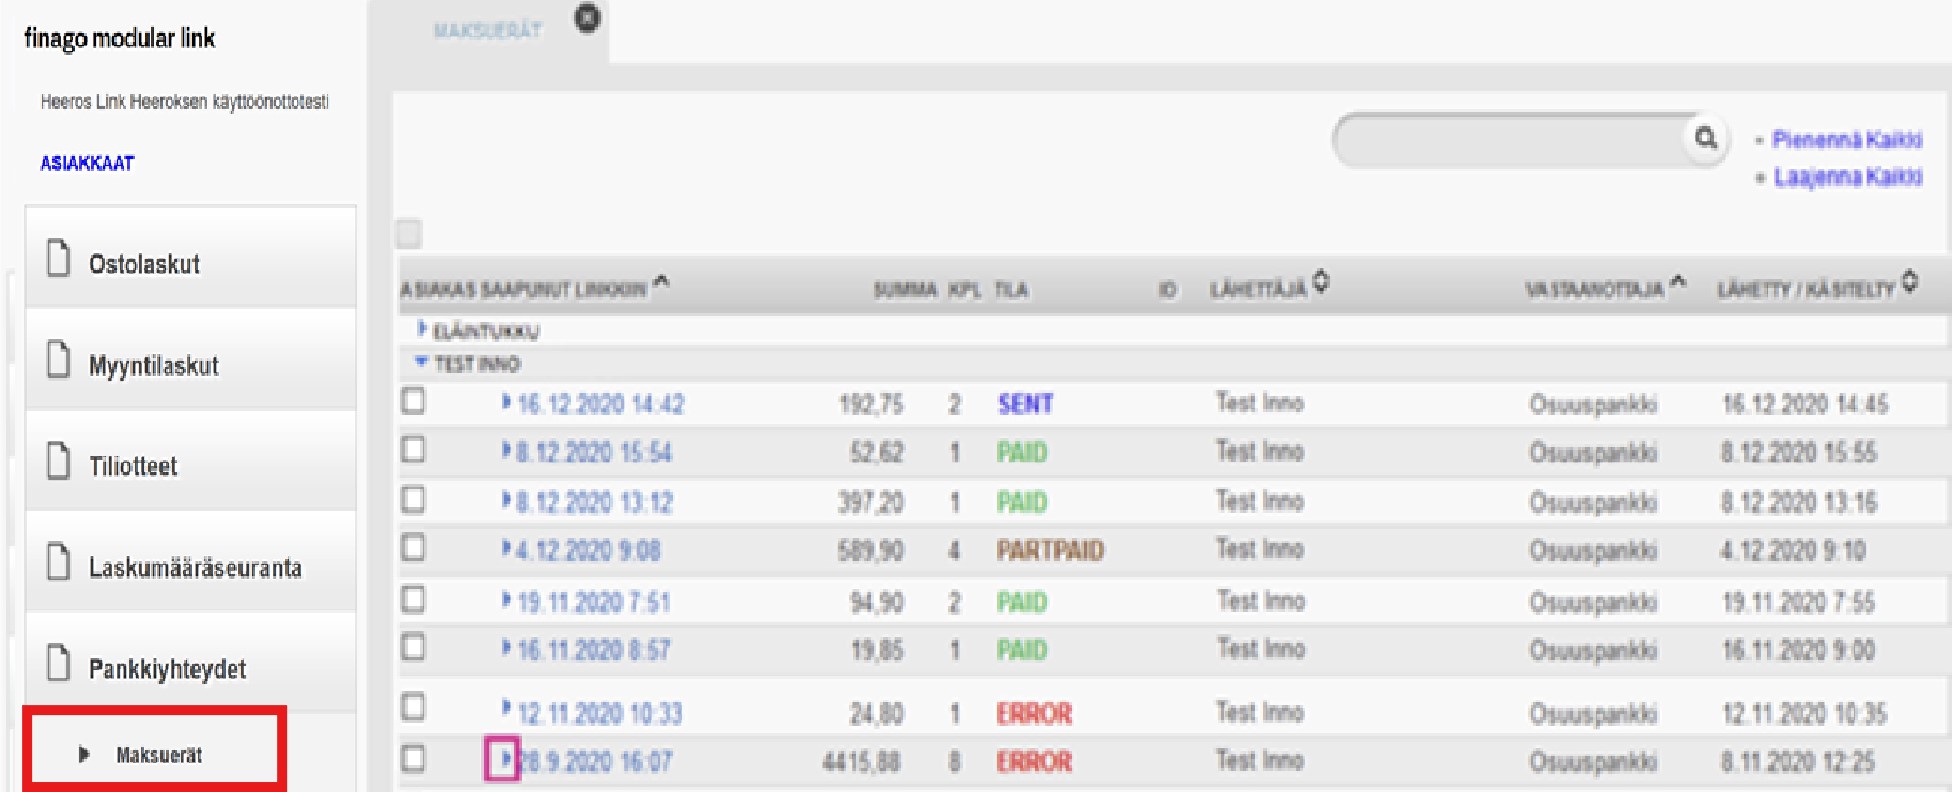Expand batch 8.12.2020 15:54 triangle

click(507, 451)
